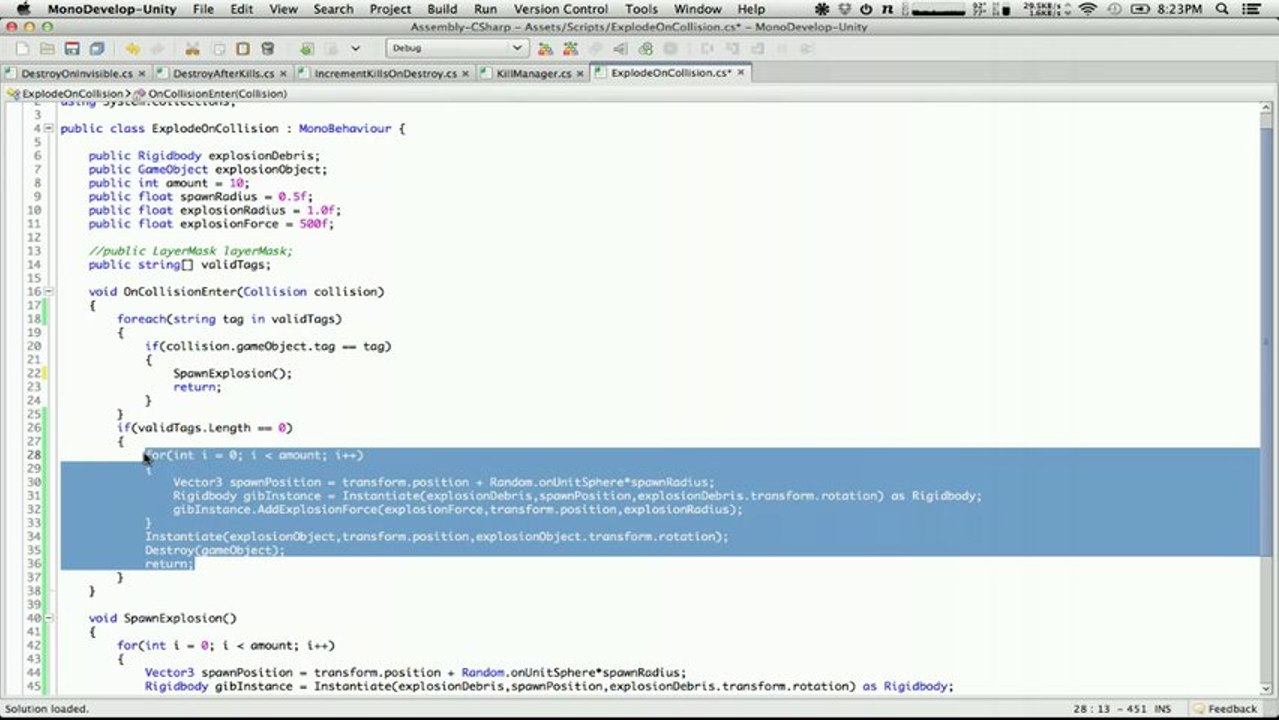The width and height of the screenshot is (1279, 720).
Task: Click the grayed Redo arrow icon
Action: pyautogui.click(x=157, y=48)
